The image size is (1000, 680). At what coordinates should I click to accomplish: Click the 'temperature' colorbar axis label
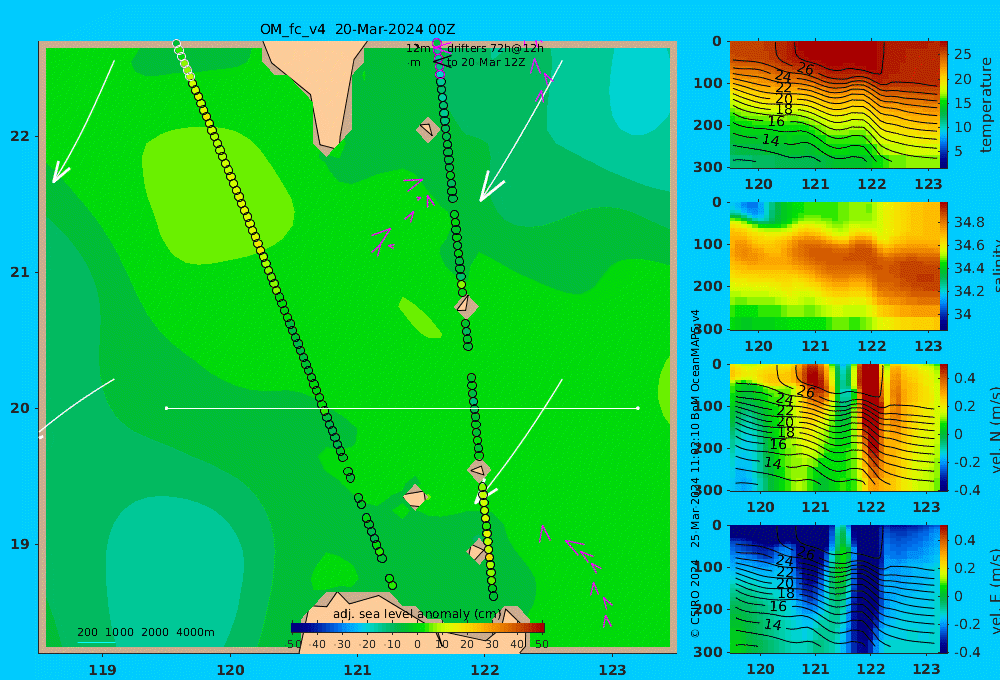point(986,105)
